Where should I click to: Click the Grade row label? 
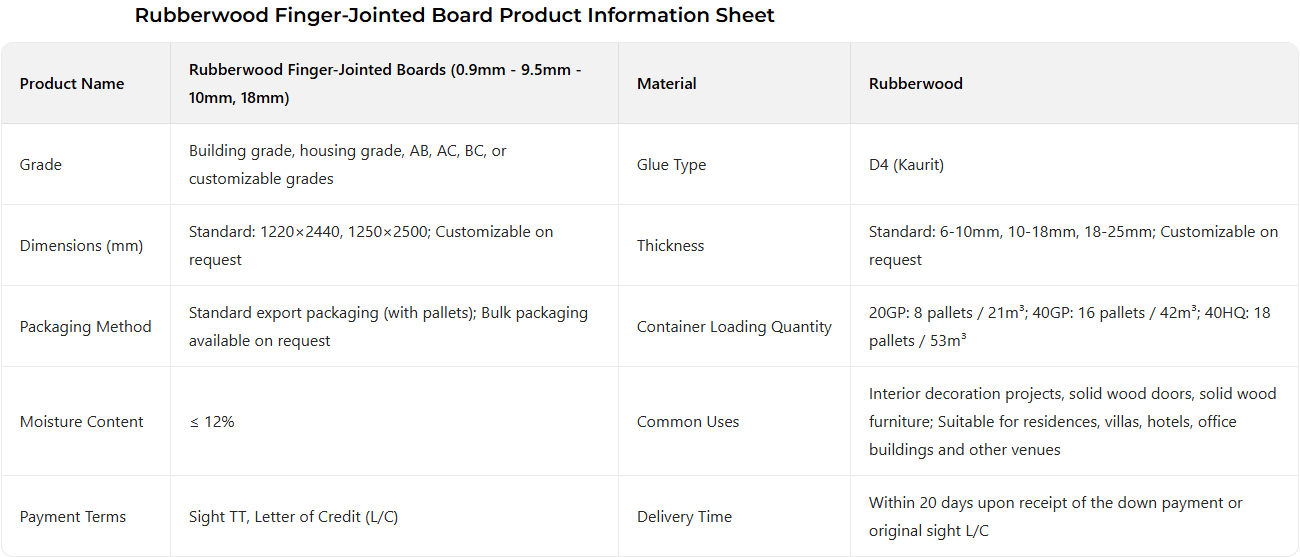pyautogui.click(x=41, y=165)
